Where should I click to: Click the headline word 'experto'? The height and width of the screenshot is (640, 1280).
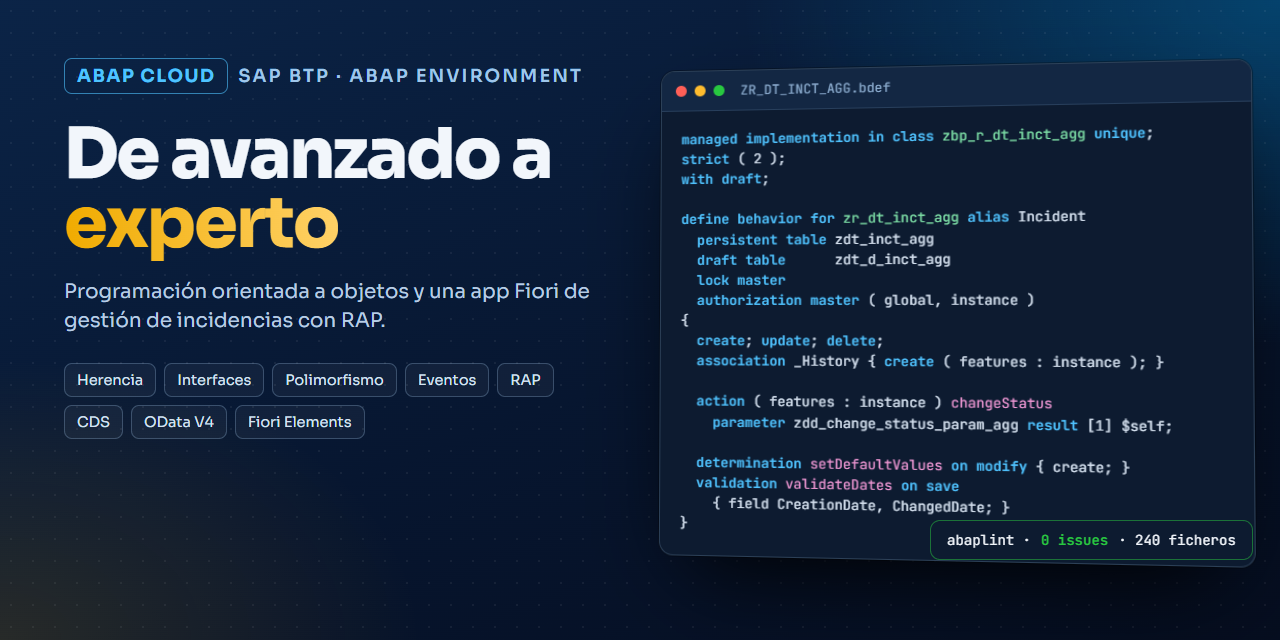pos(202,226)
